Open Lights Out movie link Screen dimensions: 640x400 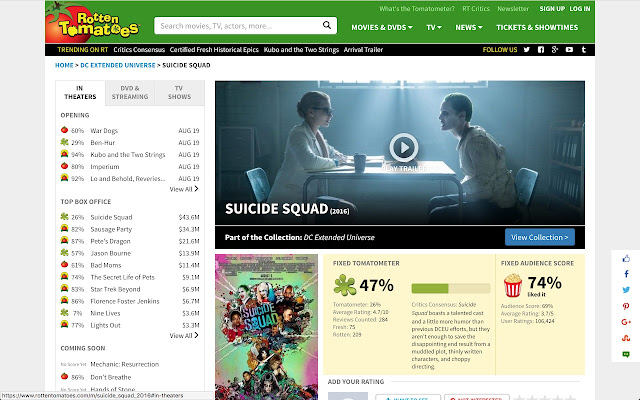(105, 325)
